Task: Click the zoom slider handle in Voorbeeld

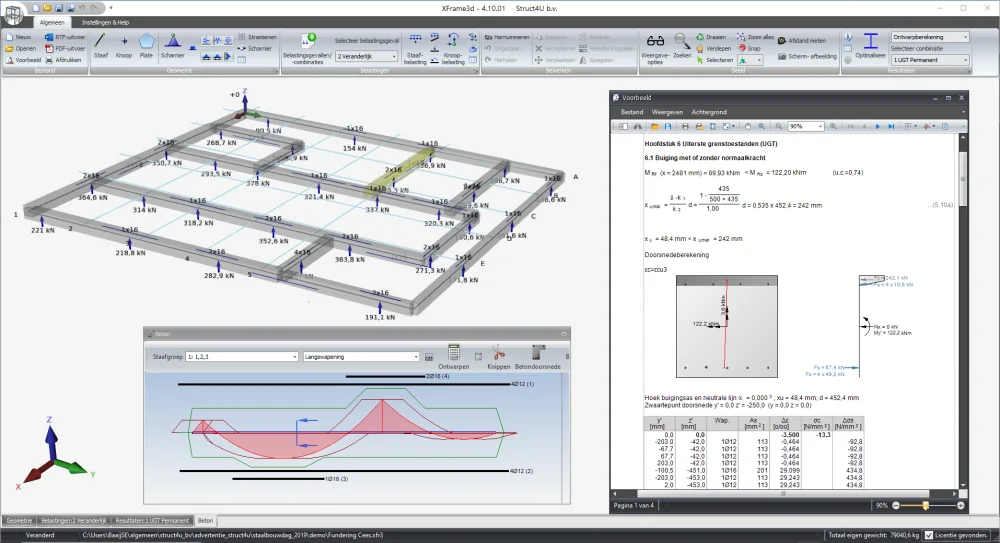Action: point(925,505)
